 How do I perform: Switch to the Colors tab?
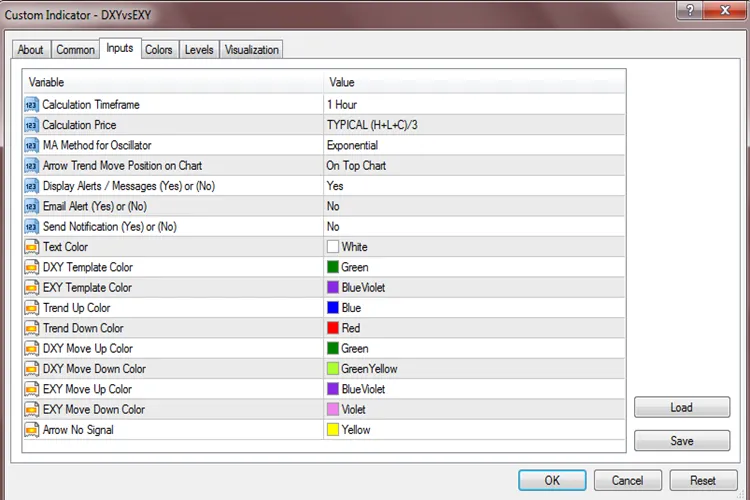[x=158, y=50]
